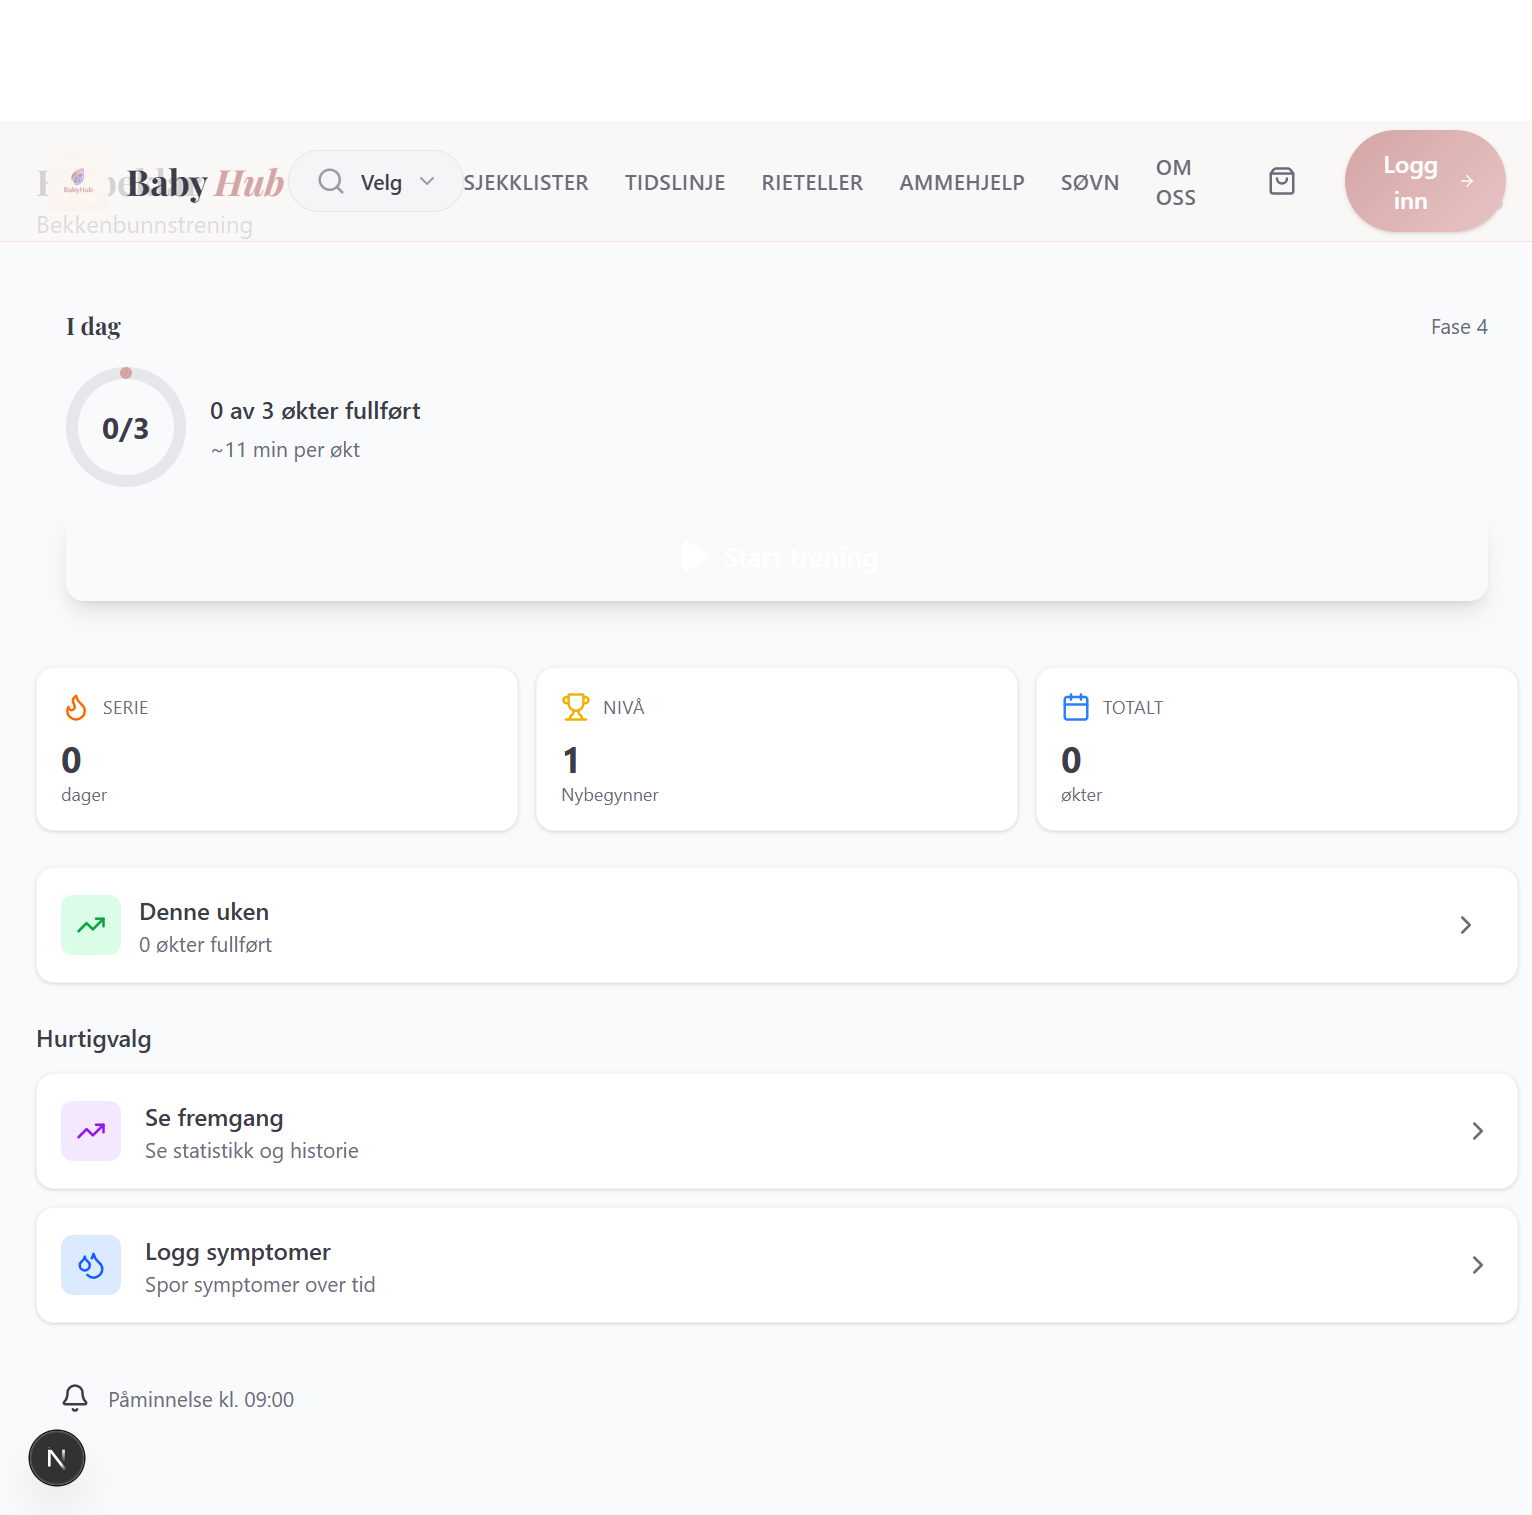Open the Velg dropdown

[395, 181]
